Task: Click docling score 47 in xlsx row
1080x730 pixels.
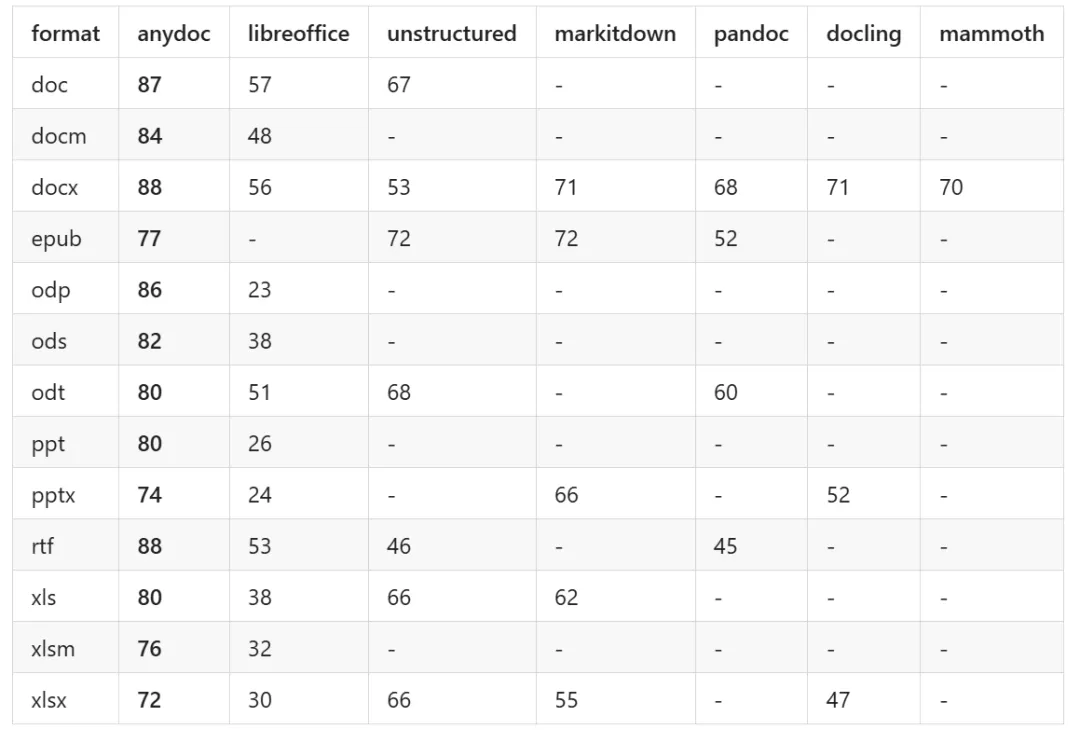Action: pos(838,700)
